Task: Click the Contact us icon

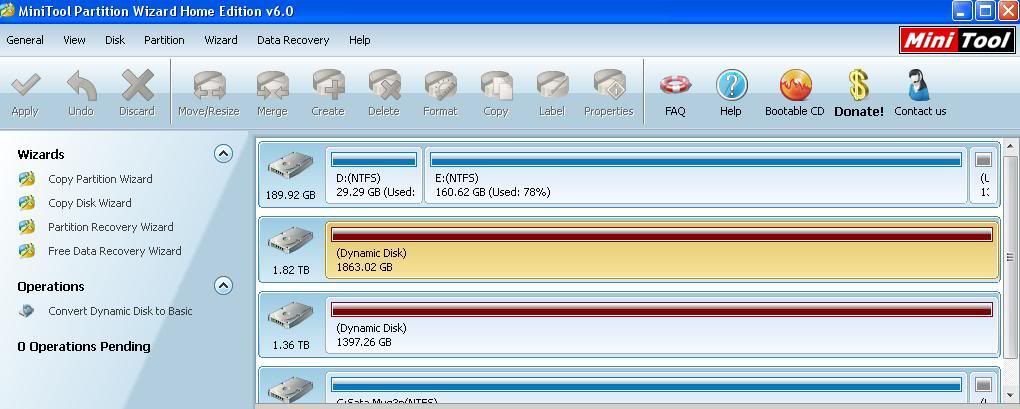Action: 919,85
